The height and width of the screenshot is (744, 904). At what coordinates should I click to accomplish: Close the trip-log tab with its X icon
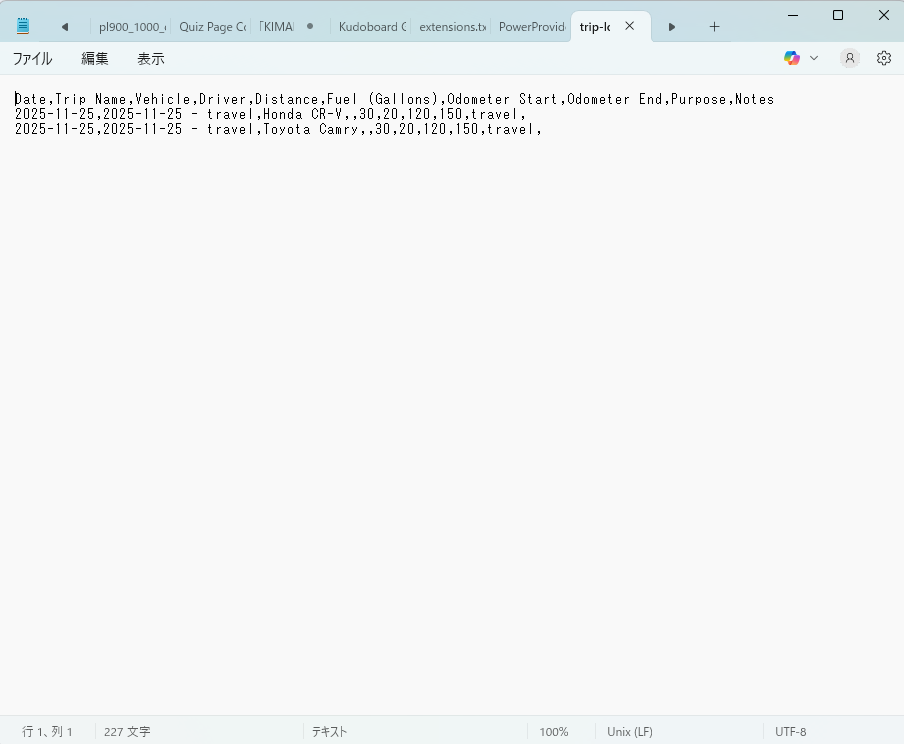[629, 26]
